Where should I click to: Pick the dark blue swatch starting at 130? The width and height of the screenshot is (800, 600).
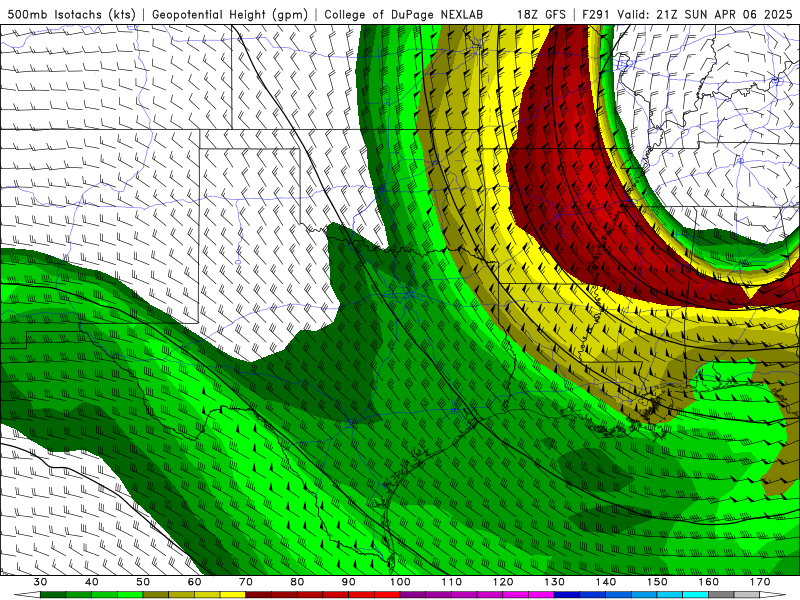[567, 595]
